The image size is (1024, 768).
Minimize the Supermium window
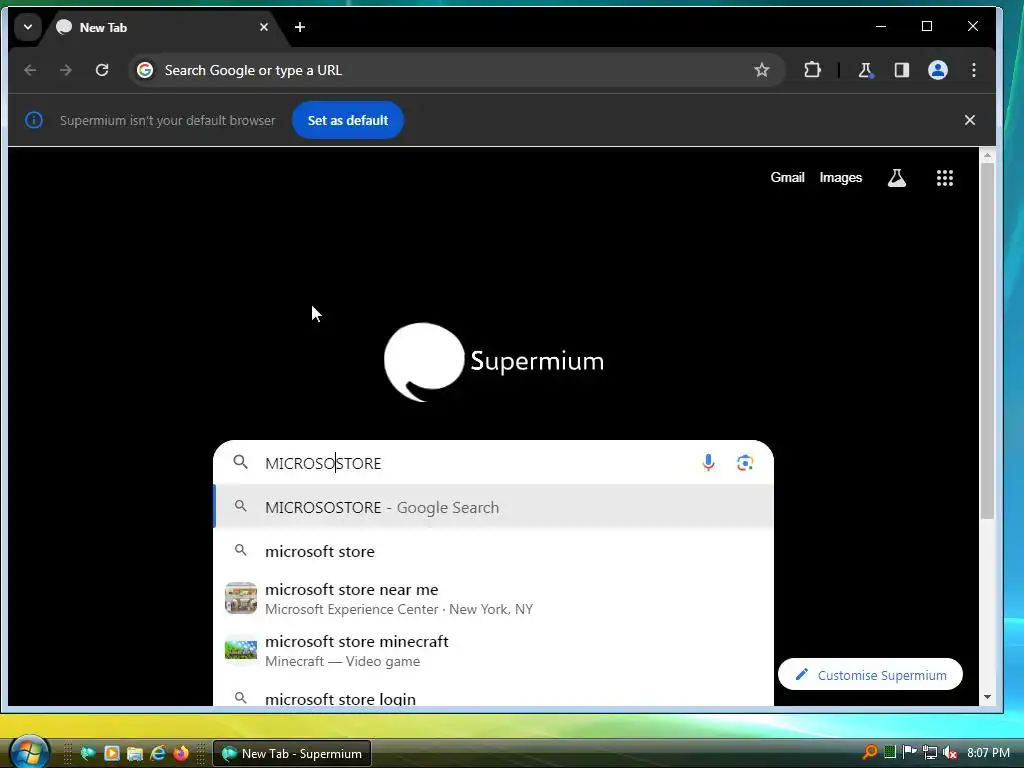click(881, 26)
